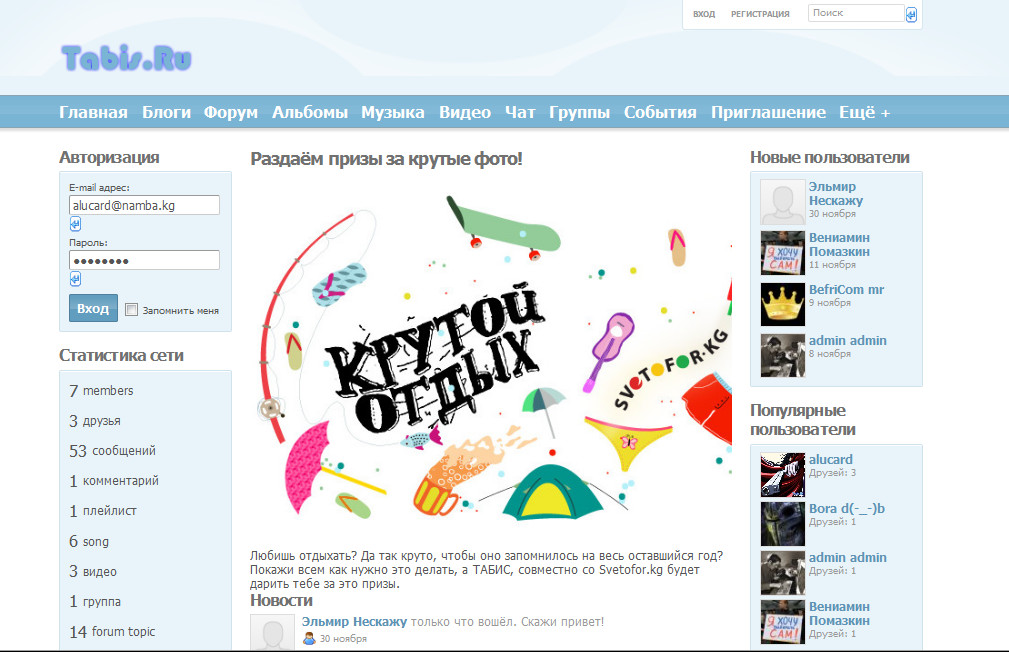Click the 14 forum topic statistic

tap(112, 631)
